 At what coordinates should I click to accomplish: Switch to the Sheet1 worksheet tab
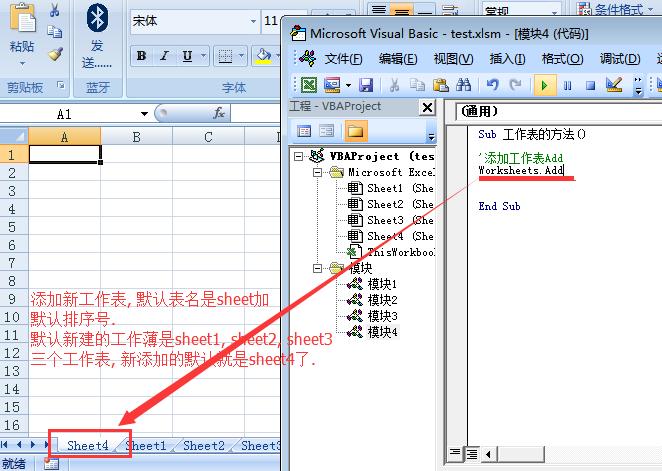147,446
